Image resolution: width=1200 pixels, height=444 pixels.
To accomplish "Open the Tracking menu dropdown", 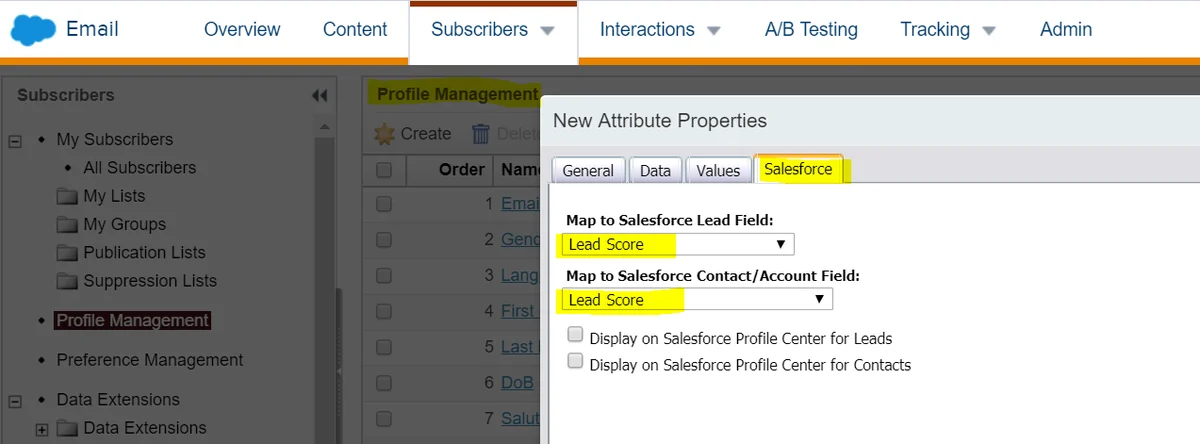I will click(989, 31).
